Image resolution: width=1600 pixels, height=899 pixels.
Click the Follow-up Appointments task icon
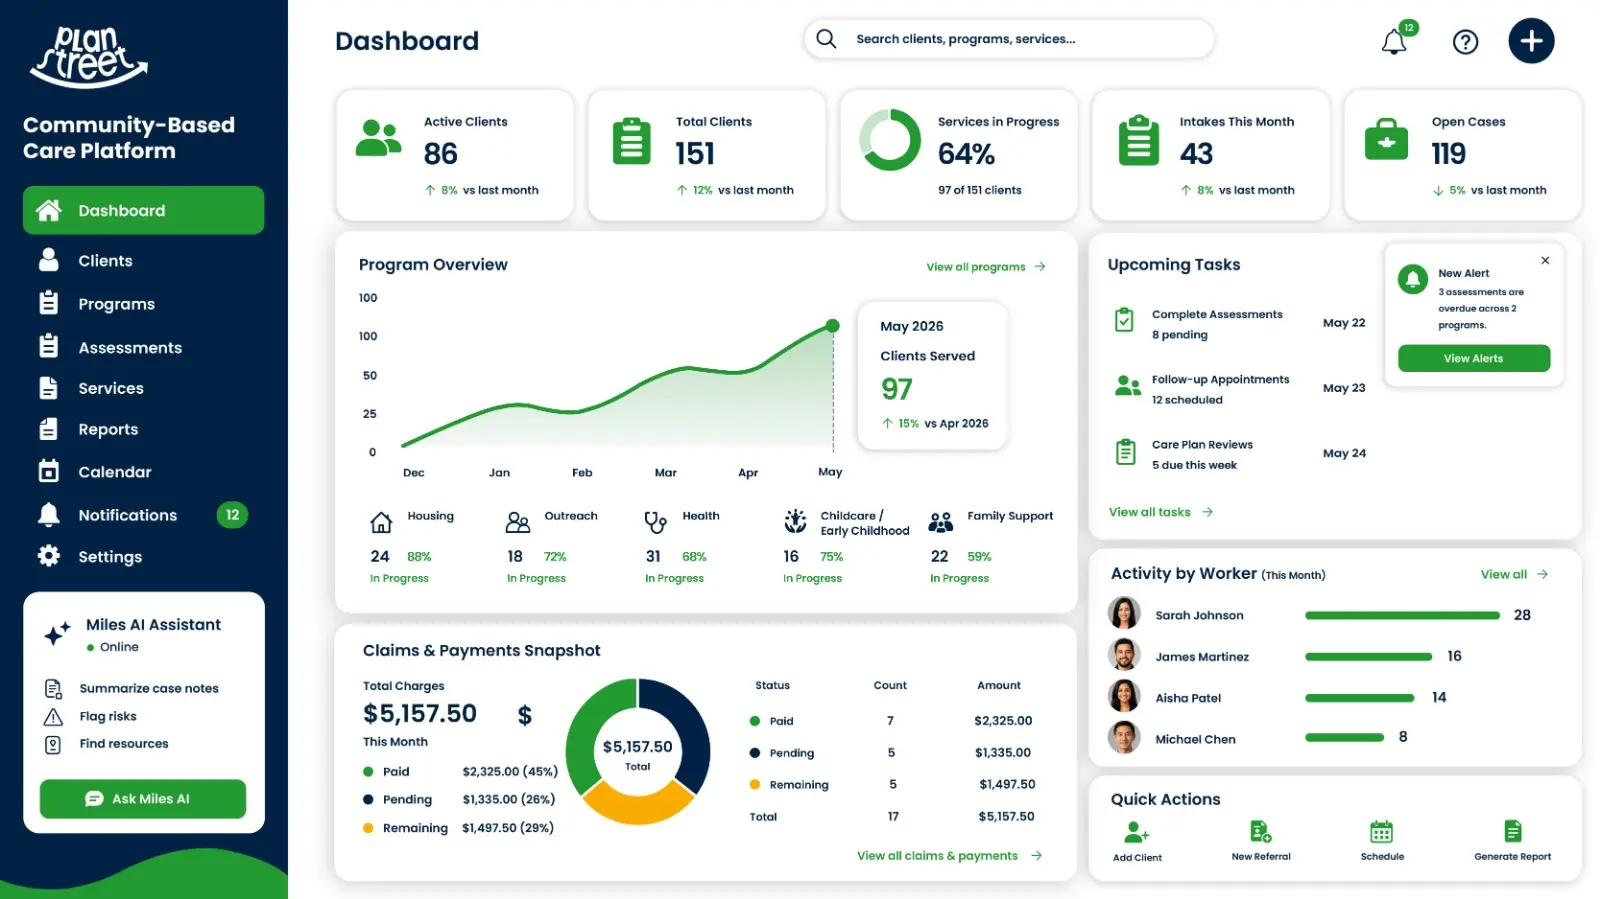(1128, 386)
